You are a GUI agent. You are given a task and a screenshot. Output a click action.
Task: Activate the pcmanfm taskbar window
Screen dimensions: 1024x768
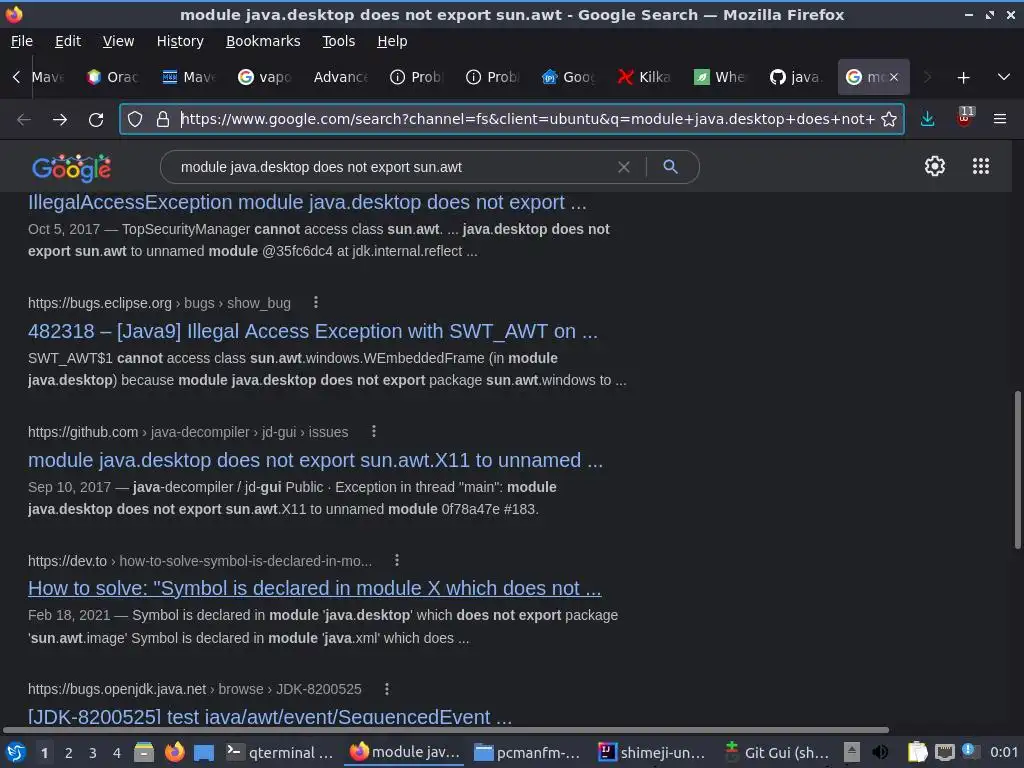tap(528, 752)
